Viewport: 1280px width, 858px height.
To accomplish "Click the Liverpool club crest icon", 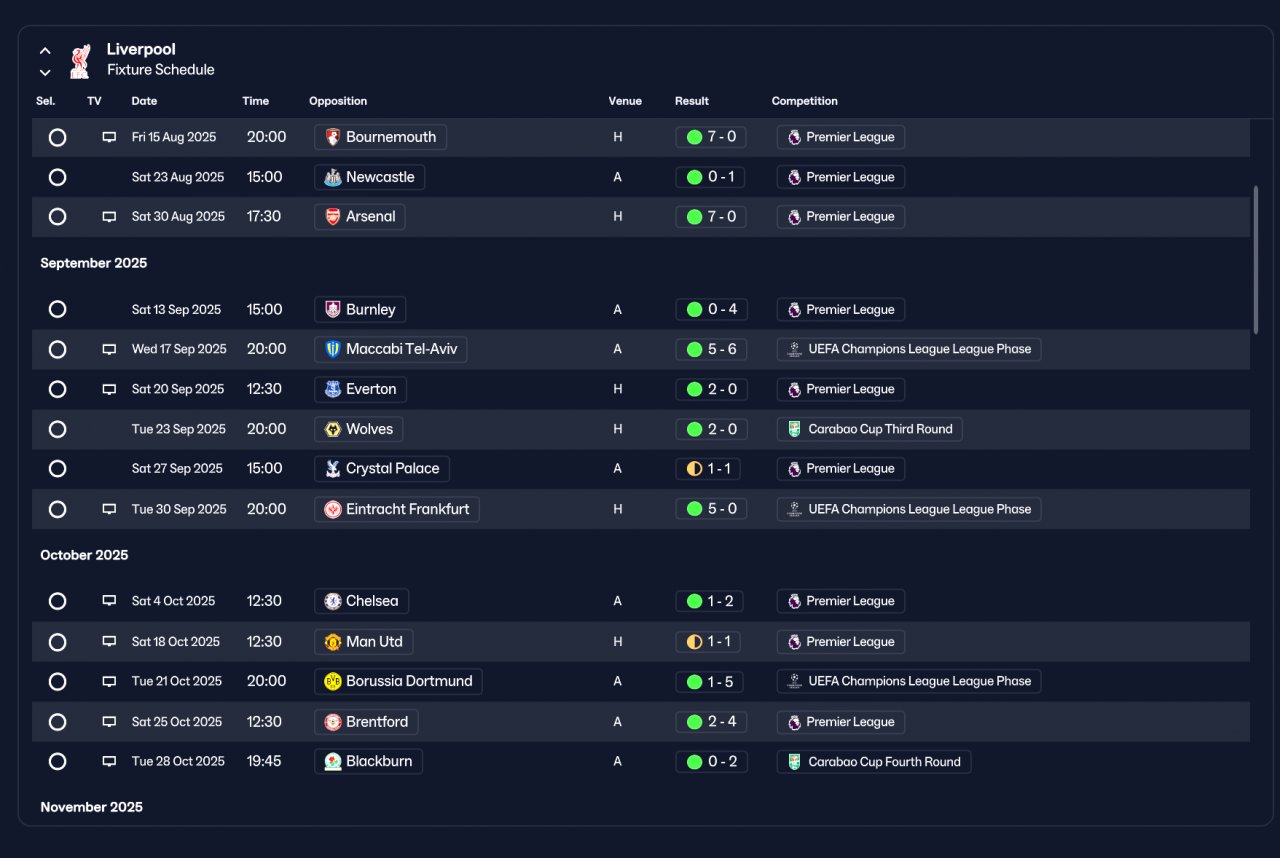I will [81, 60].
